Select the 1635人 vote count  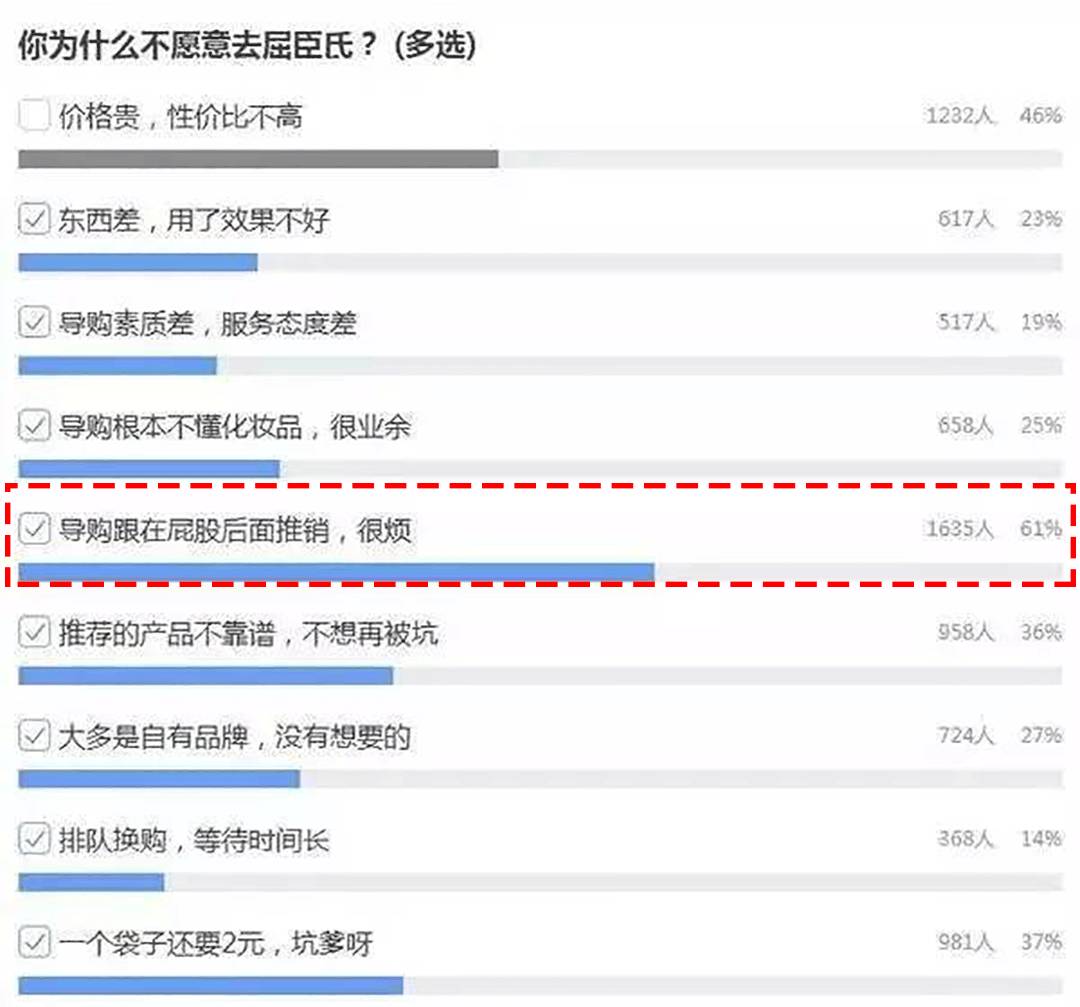(958, 529)
